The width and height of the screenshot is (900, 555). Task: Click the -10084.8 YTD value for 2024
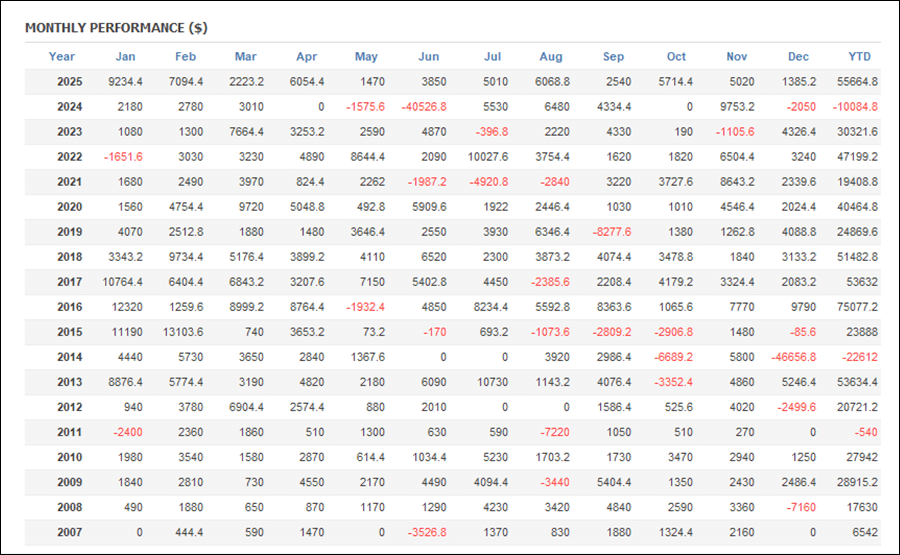tap(855, 107)
